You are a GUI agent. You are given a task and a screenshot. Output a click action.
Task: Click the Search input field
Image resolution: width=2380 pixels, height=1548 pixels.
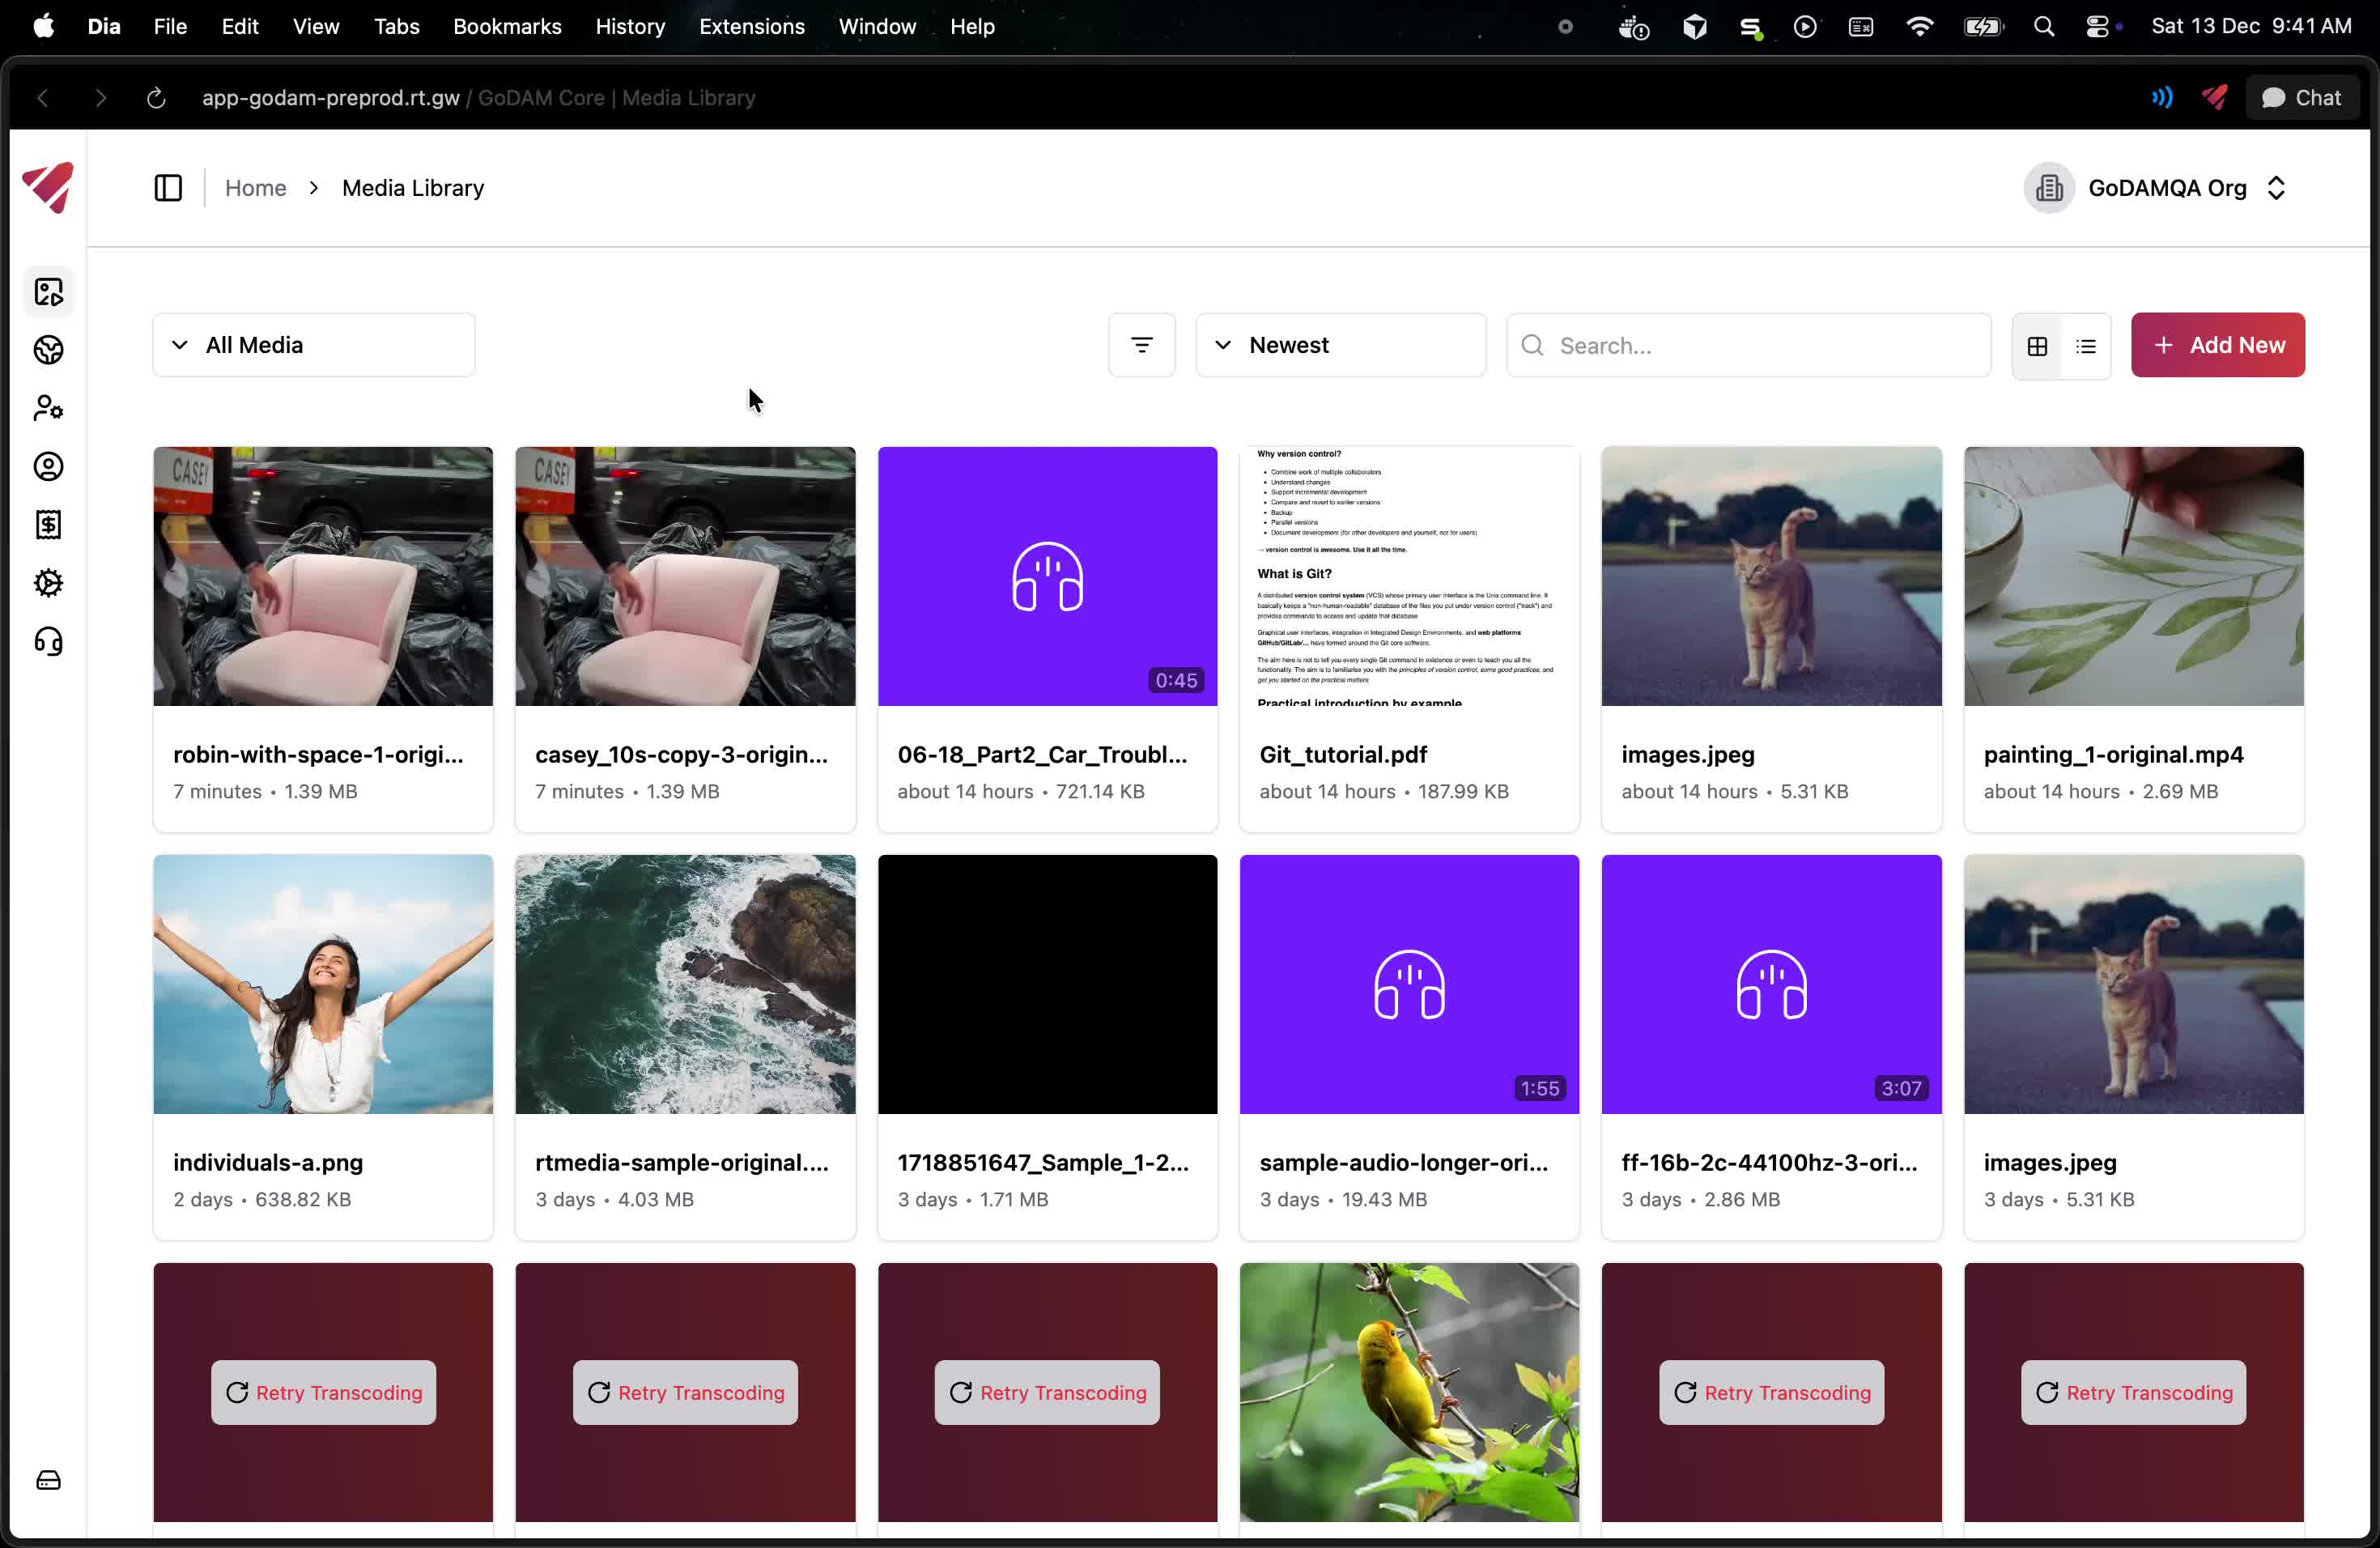pos(1749,345)
